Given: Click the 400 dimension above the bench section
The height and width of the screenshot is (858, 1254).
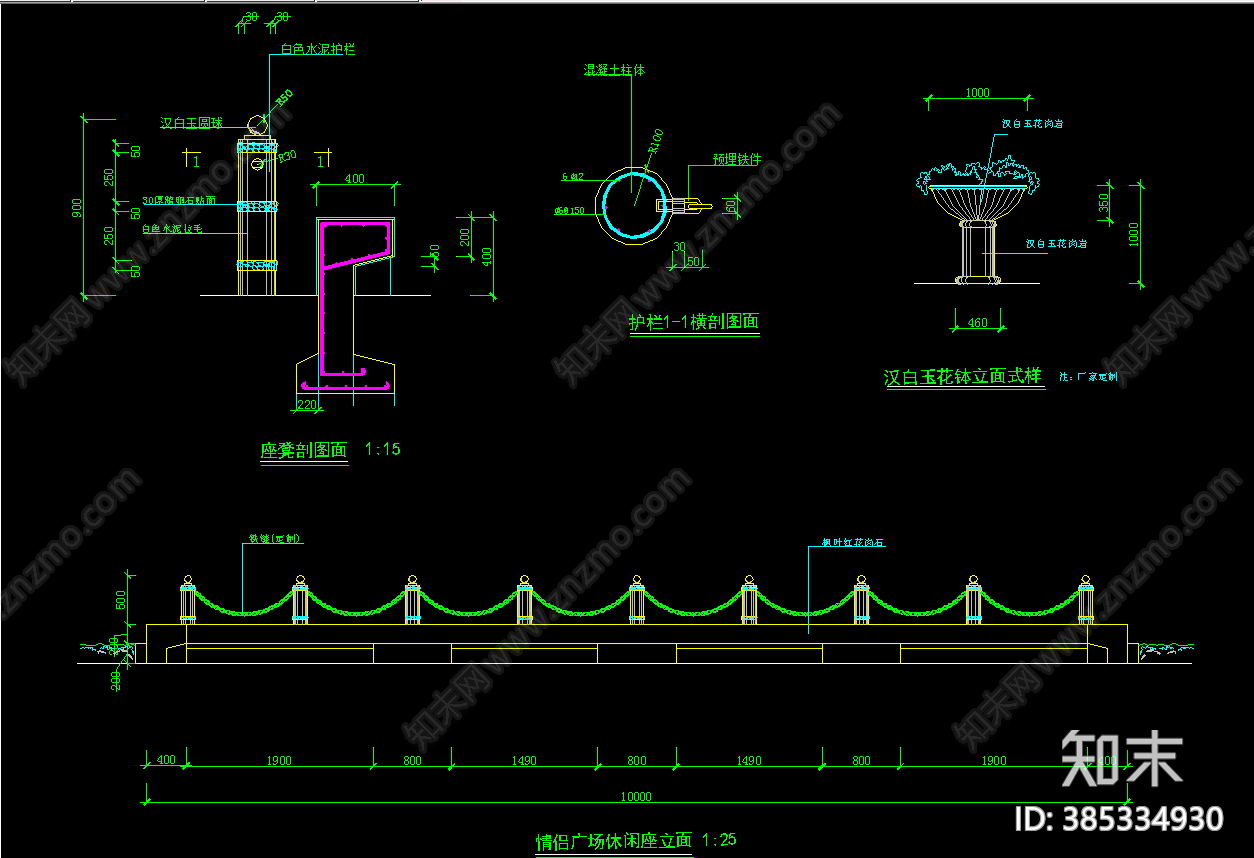Looking at the screenshot, I should pyautogui.click(x=354, y=179).
